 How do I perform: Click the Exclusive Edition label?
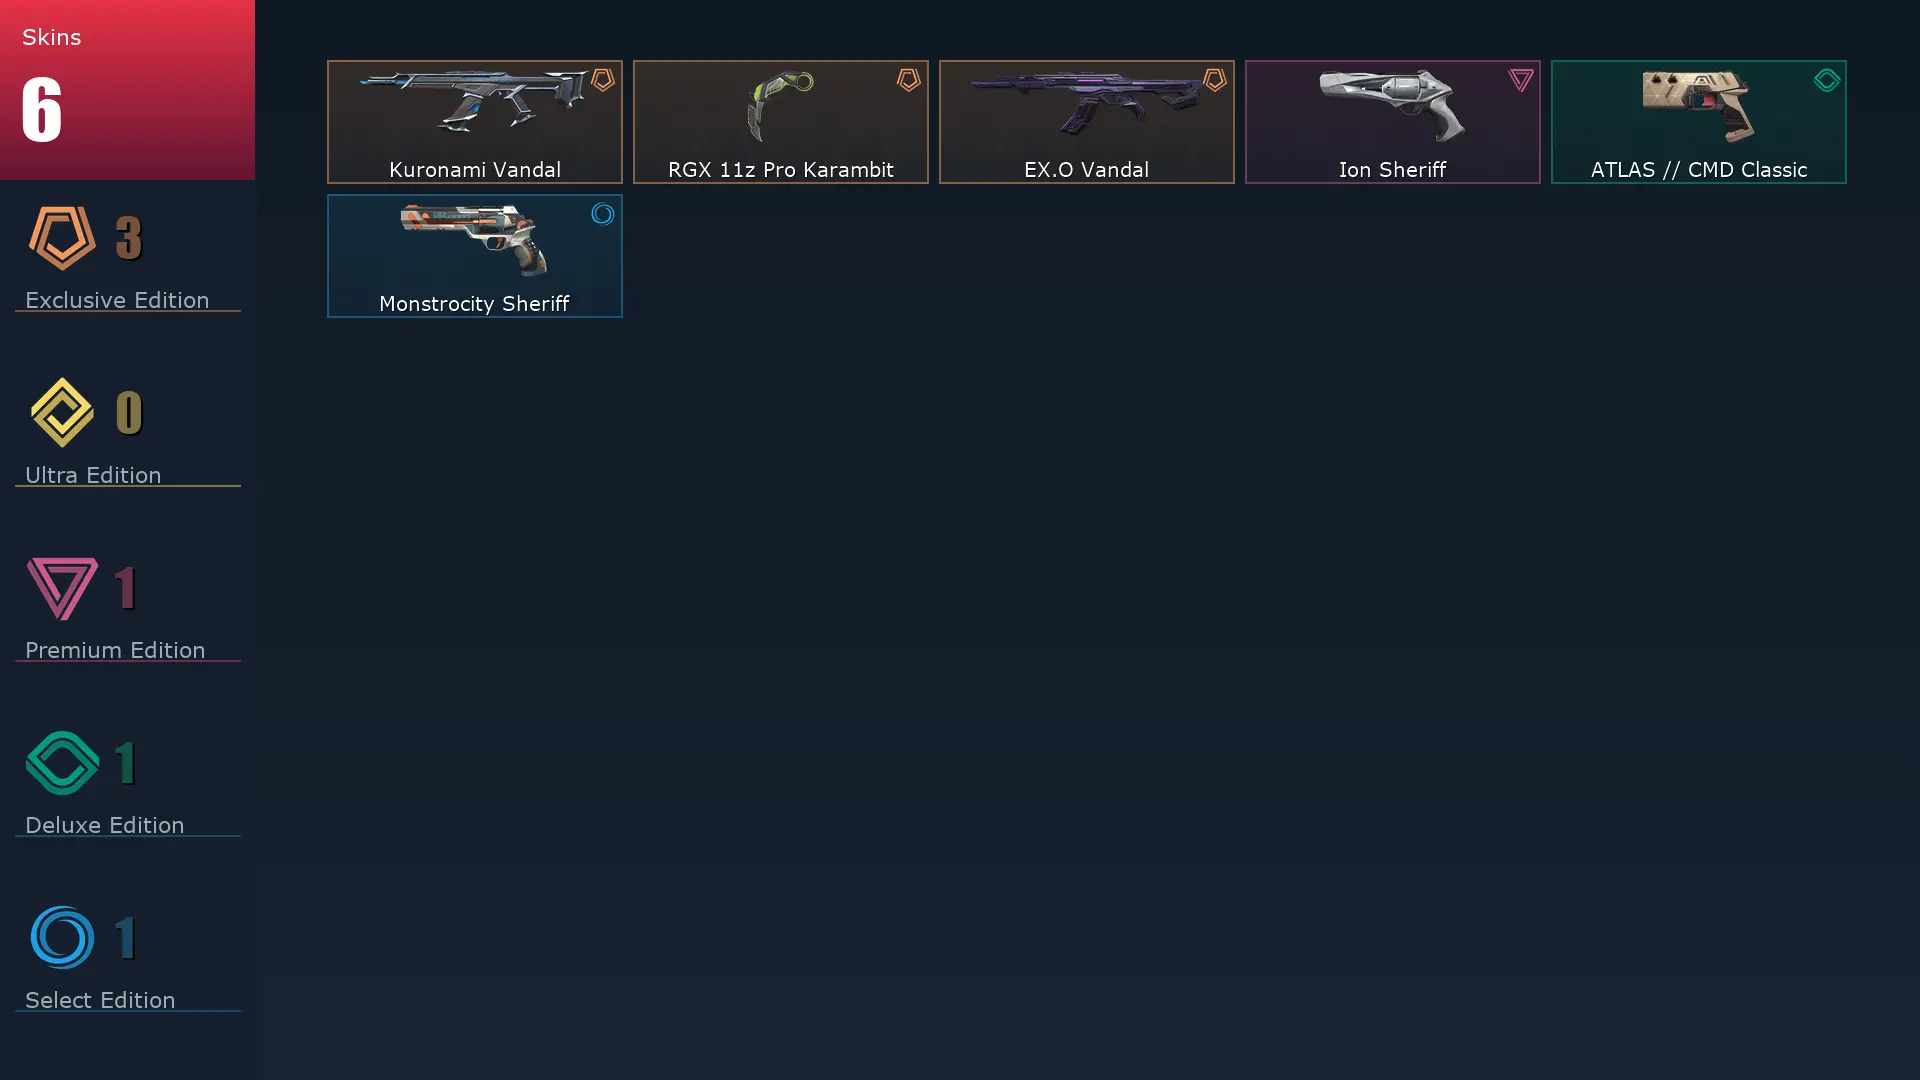tap(117, 300)
